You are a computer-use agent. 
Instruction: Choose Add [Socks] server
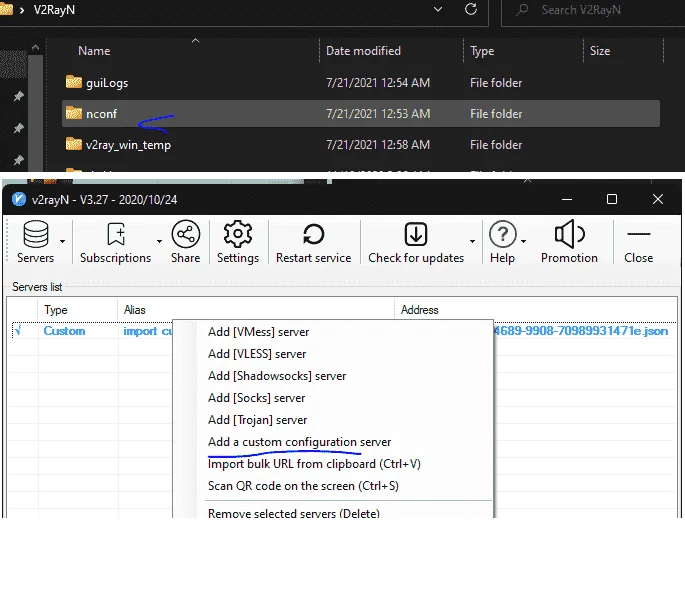[x=256, y=398]
